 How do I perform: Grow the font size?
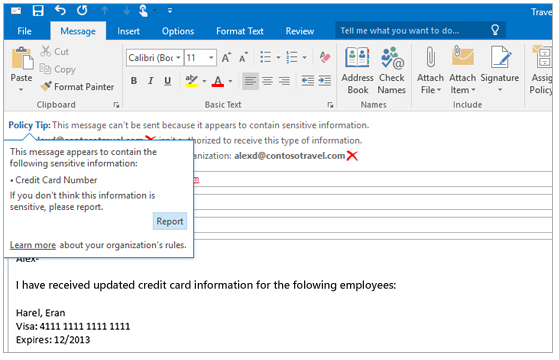click(226, 58)
